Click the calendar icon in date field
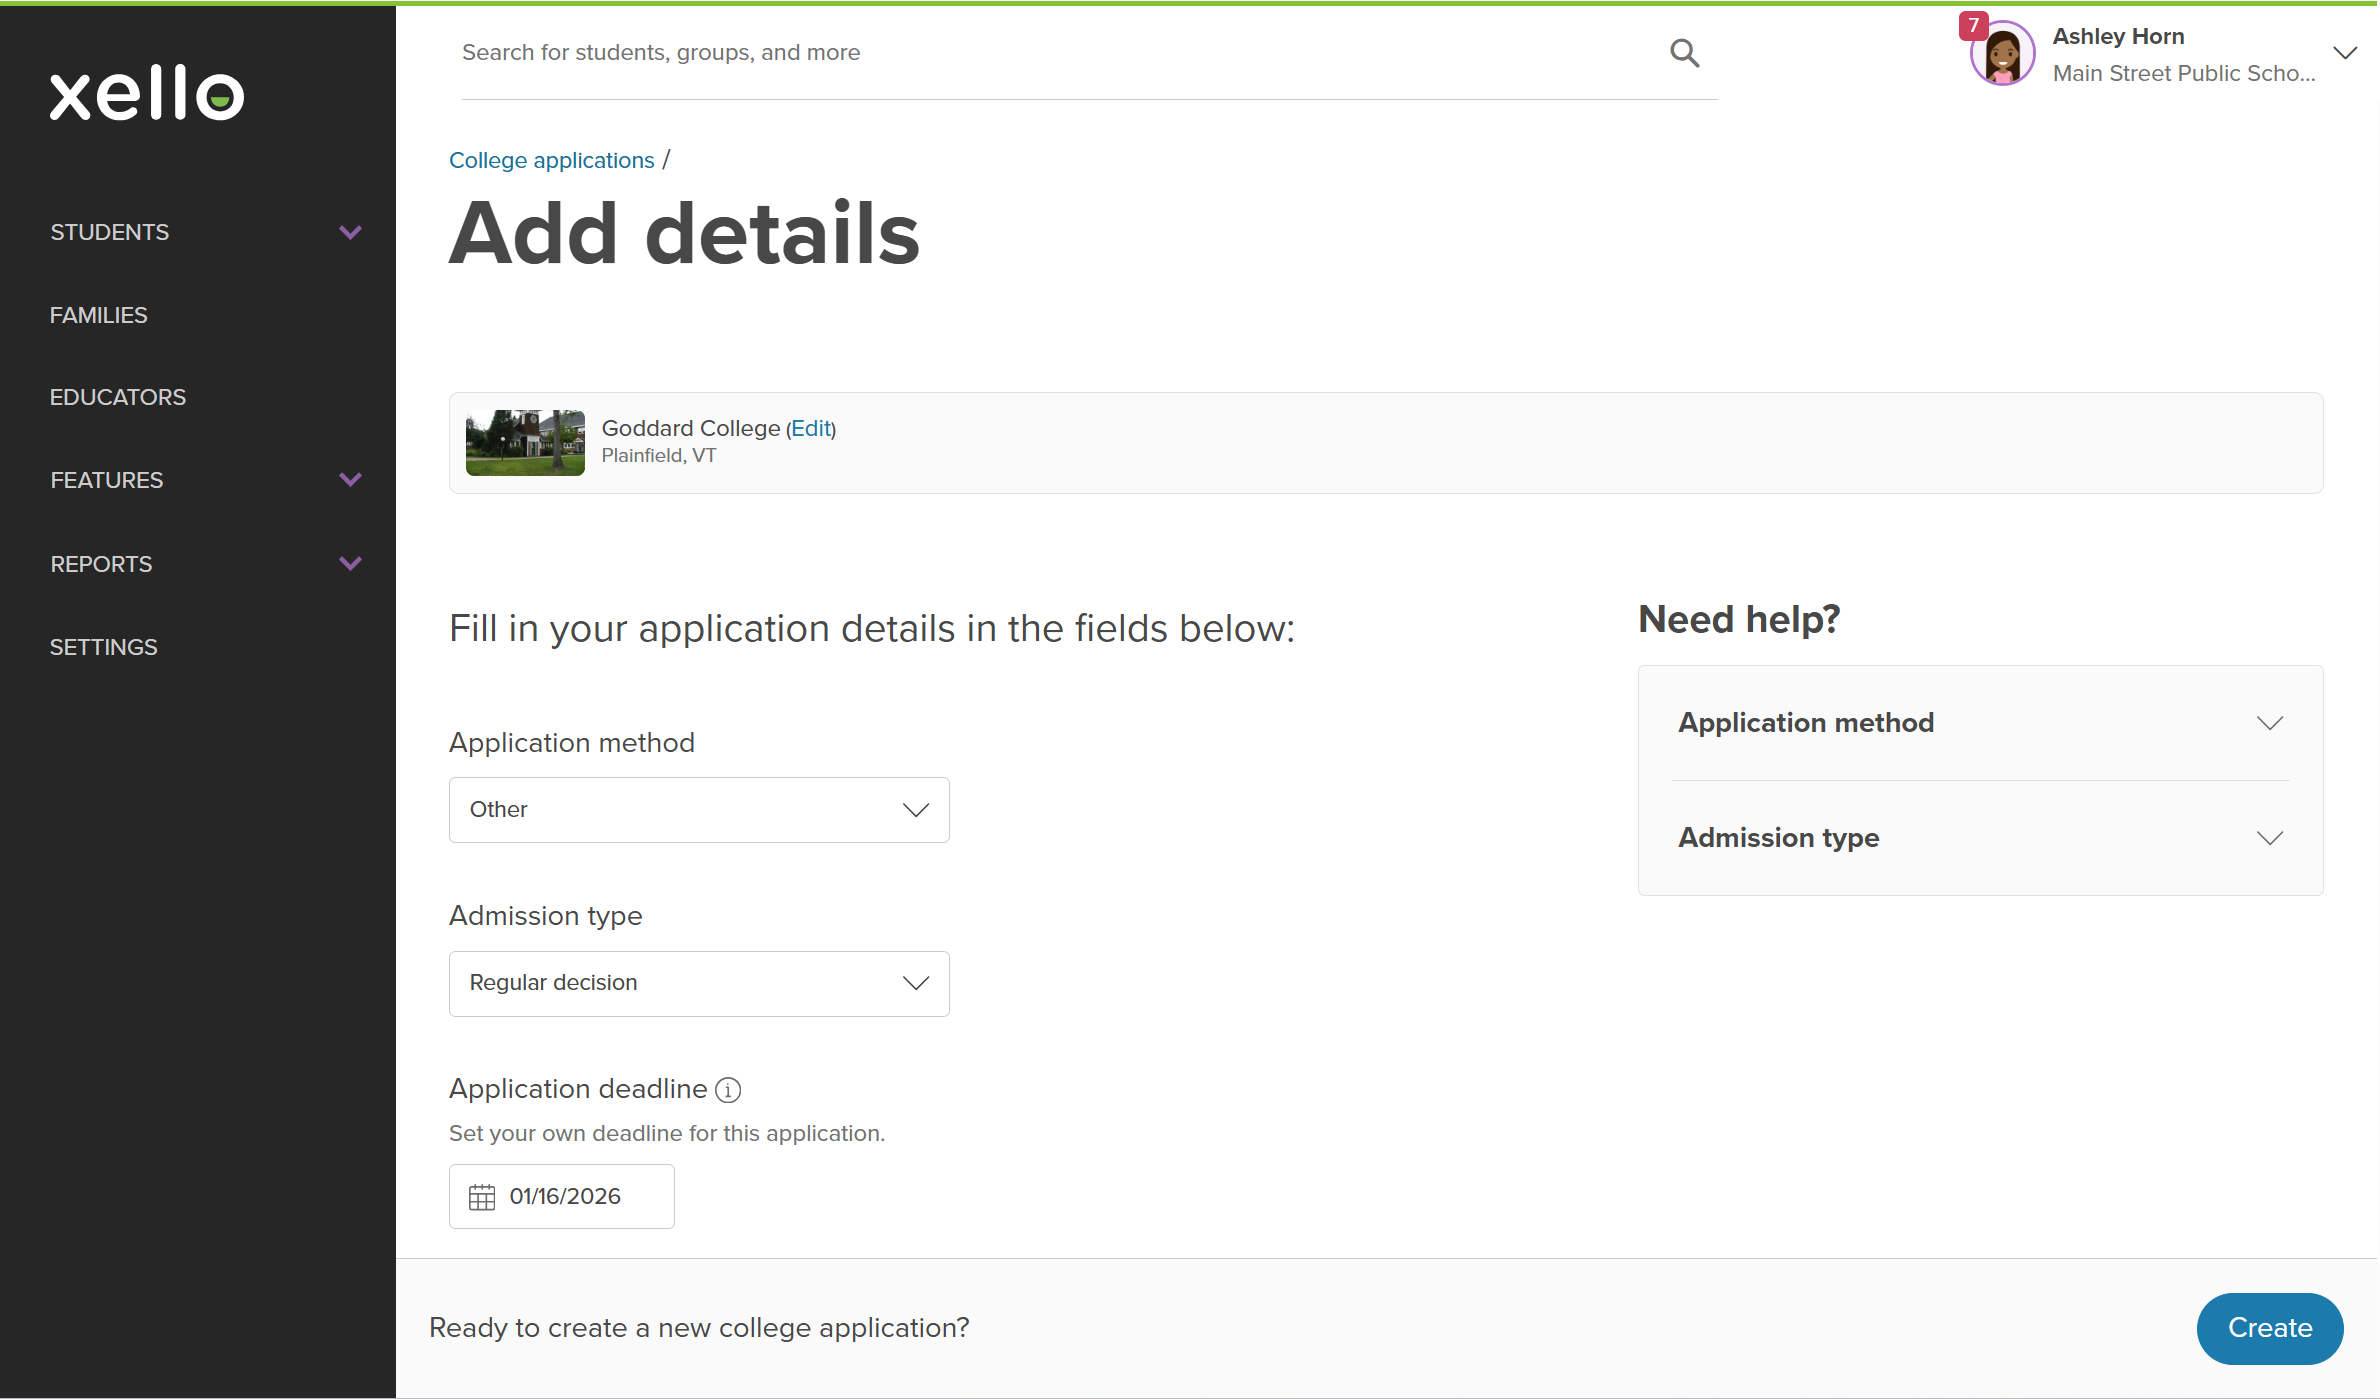The height and width of the screenshot is (1399, 2380). point(482,1197)
